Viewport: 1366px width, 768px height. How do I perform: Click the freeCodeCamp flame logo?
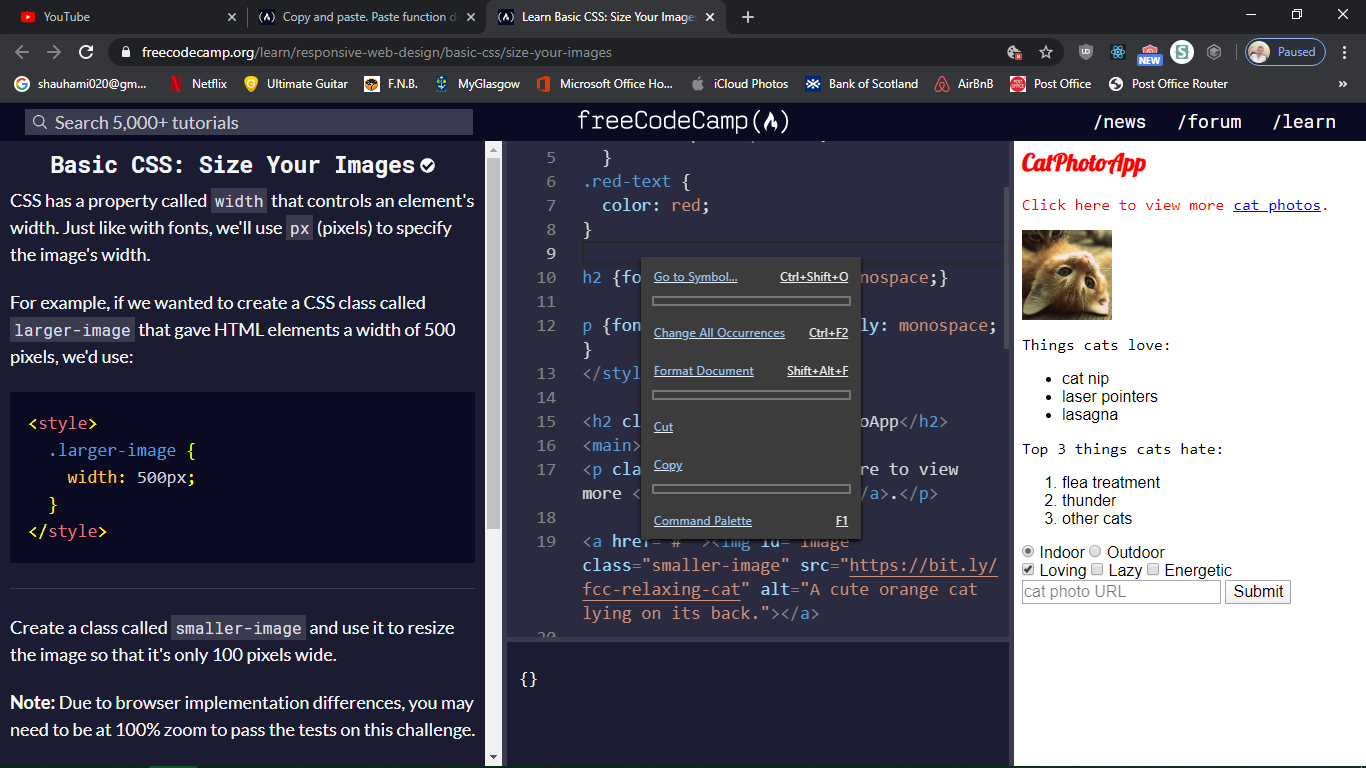tap(683, 122)
